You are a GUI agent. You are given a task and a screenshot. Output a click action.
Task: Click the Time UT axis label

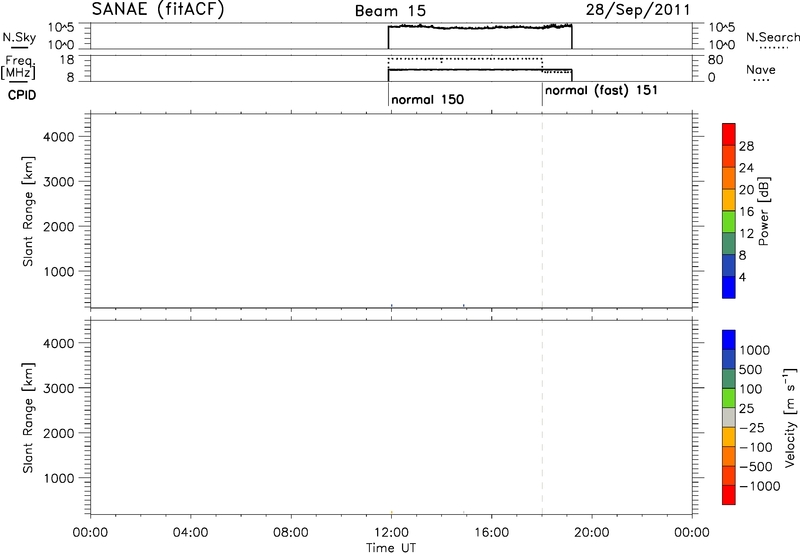coord(391,547)
